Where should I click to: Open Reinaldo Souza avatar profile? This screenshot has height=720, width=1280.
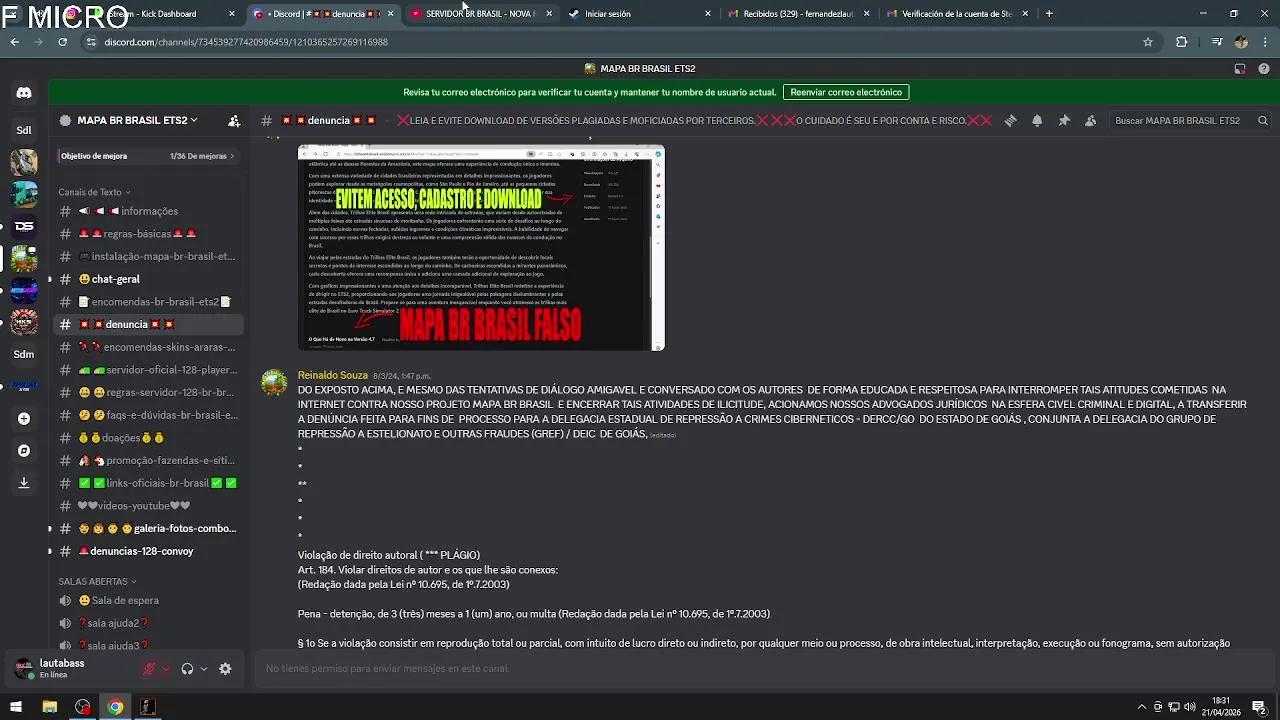[x=274, y=383]
